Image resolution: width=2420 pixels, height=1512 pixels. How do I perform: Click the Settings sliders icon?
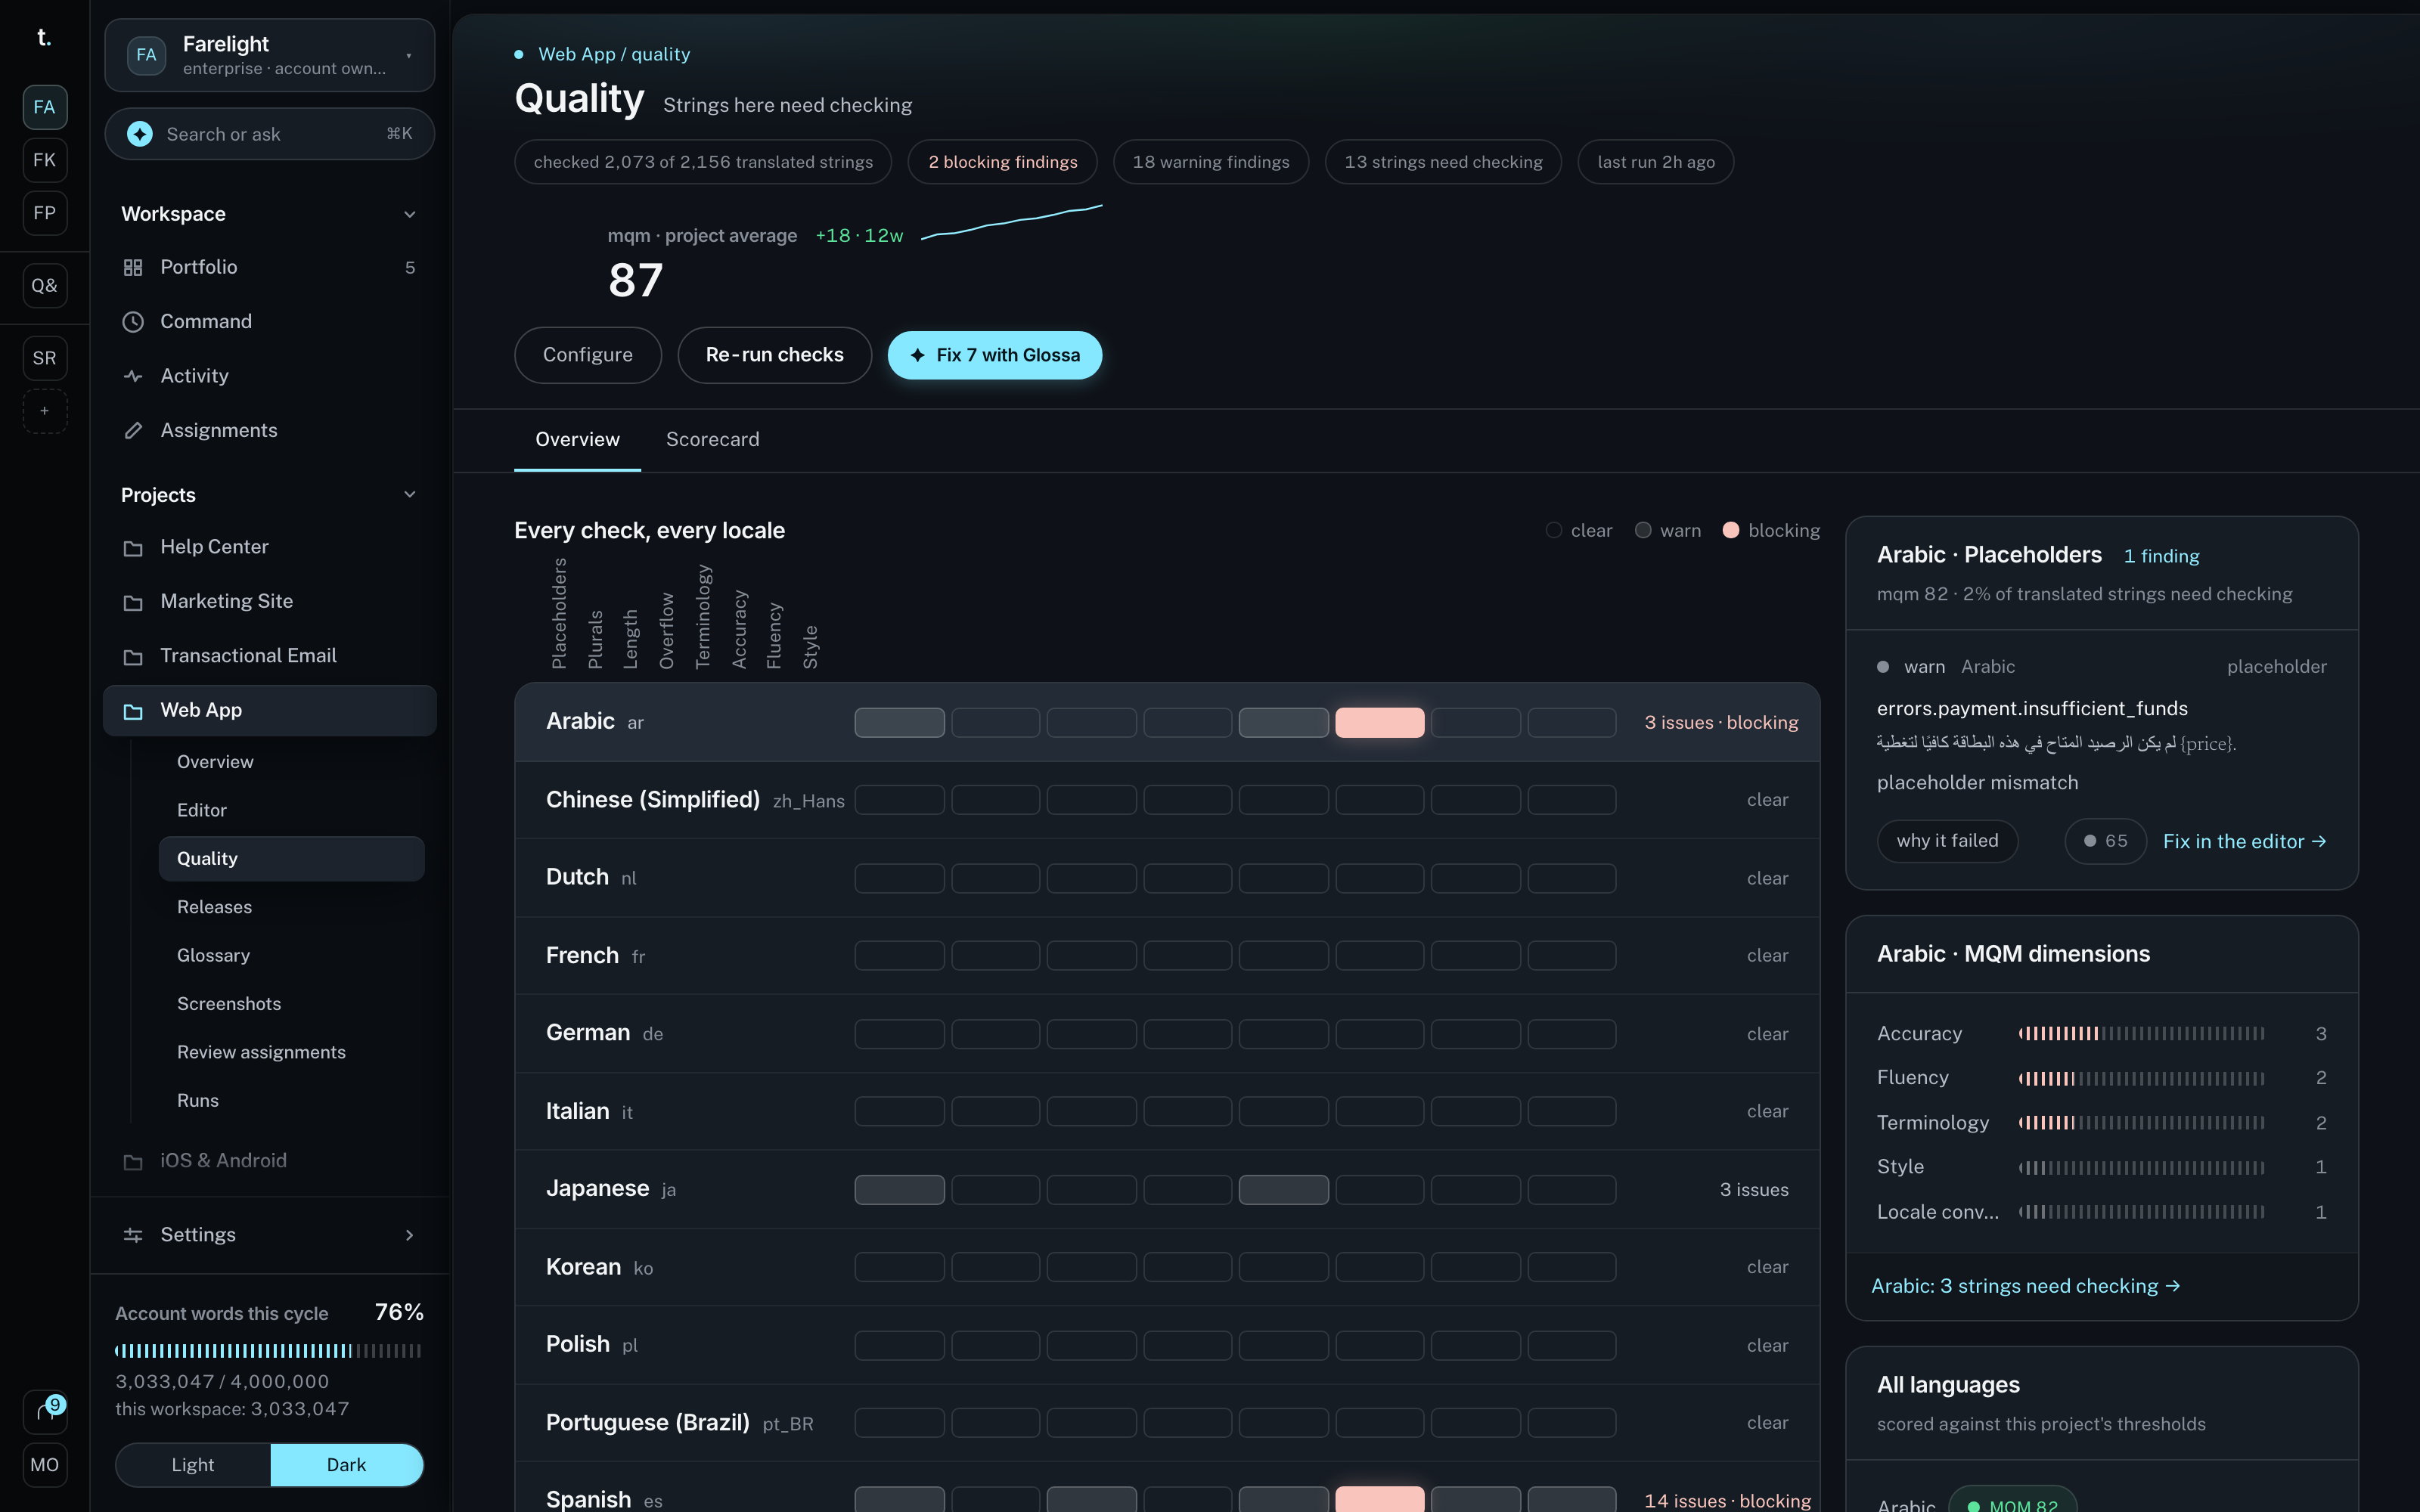point(133,1235)
